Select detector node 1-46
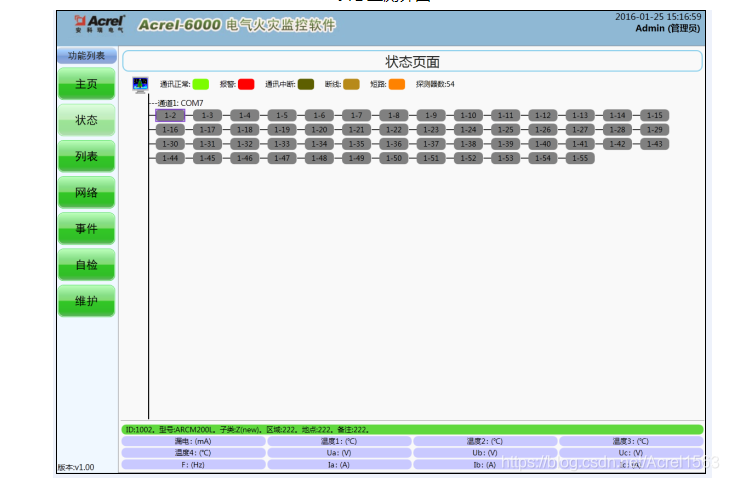 click(x=245, y=158)
